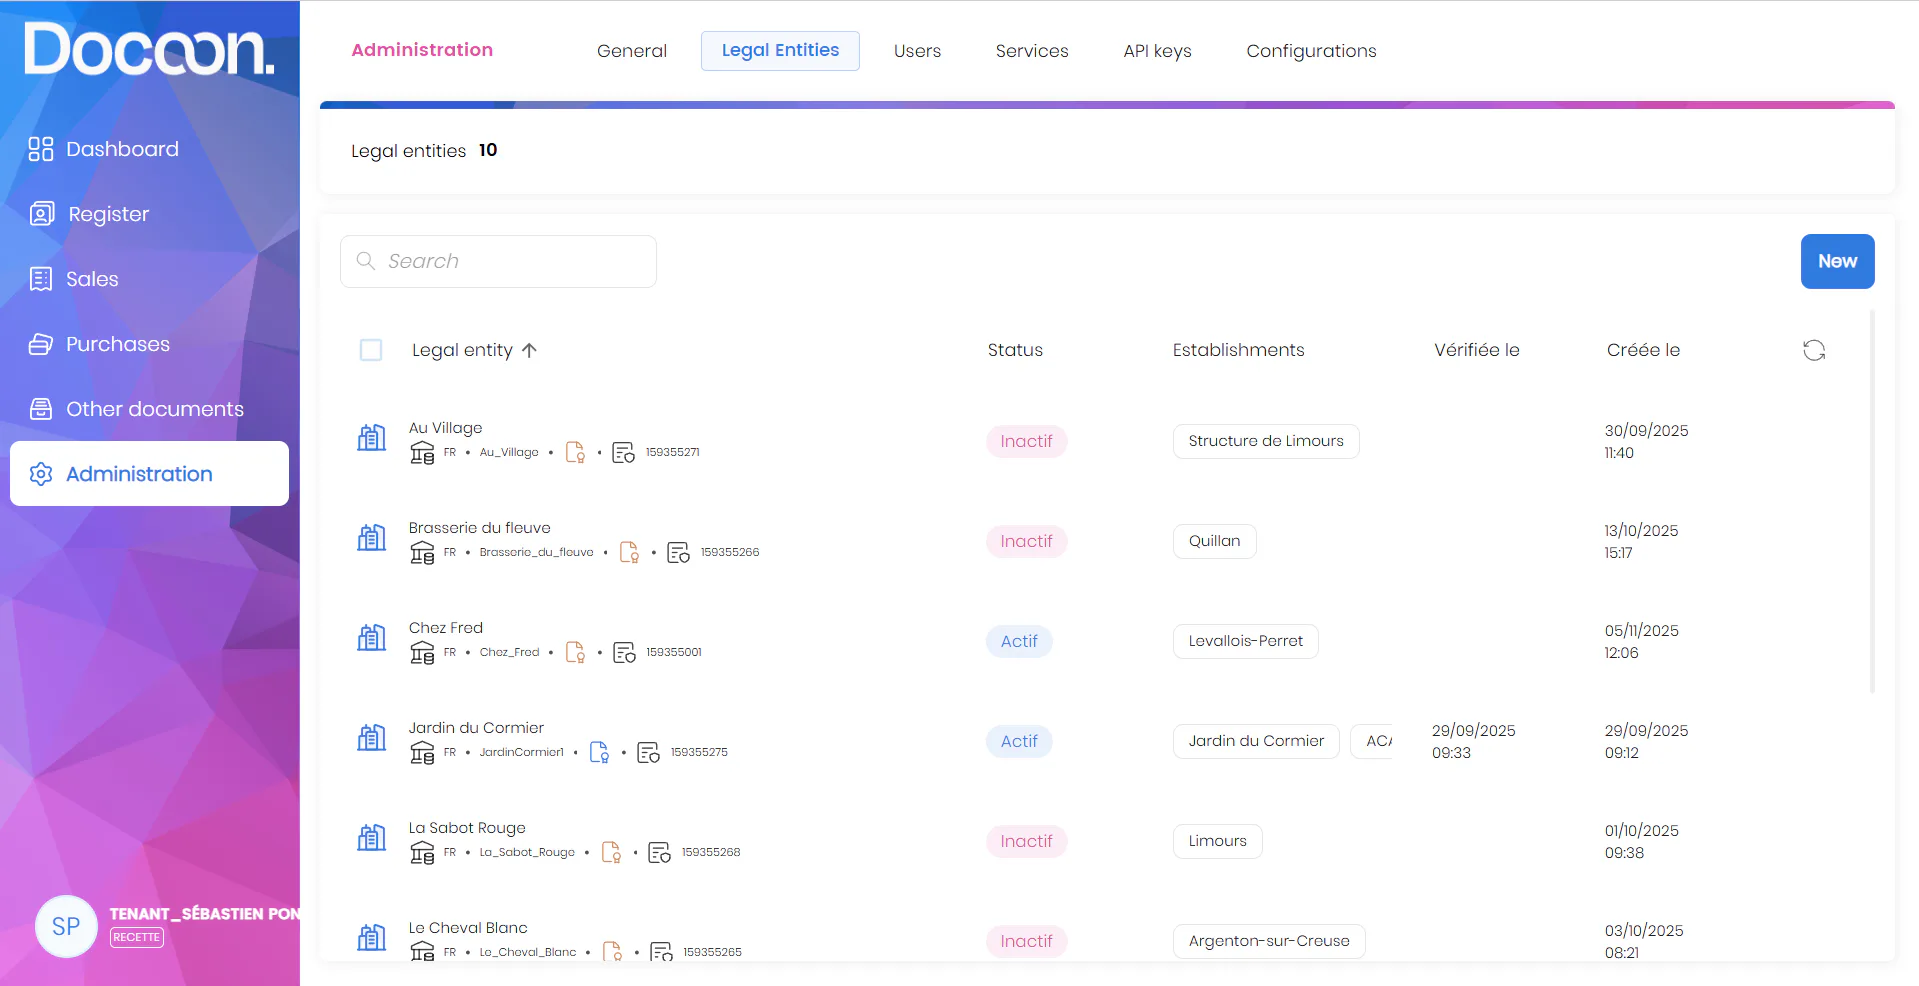Click Inactif status badge for Au Village
Screen dimensions: 1919x986
pyautogui.click(x=1027, y=441)
